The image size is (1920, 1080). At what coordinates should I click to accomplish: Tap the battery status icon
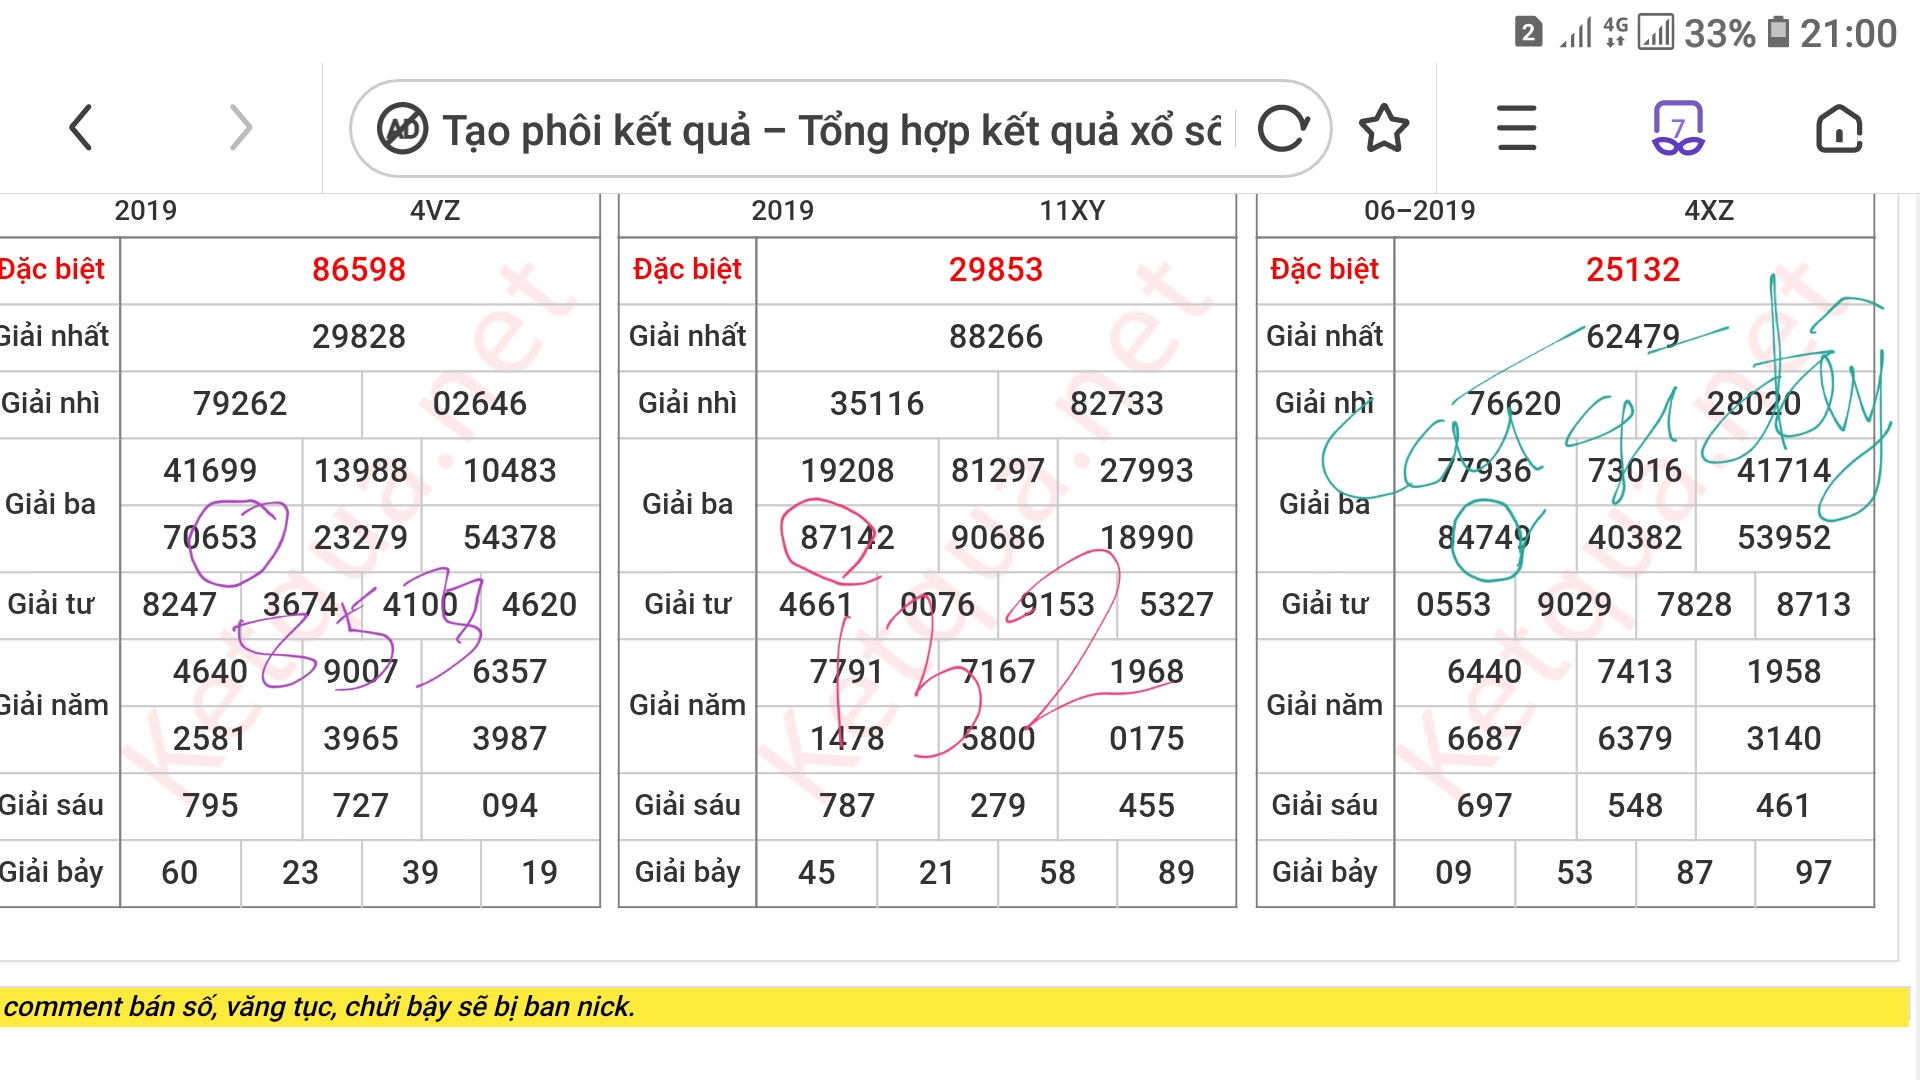point(1778,32)
